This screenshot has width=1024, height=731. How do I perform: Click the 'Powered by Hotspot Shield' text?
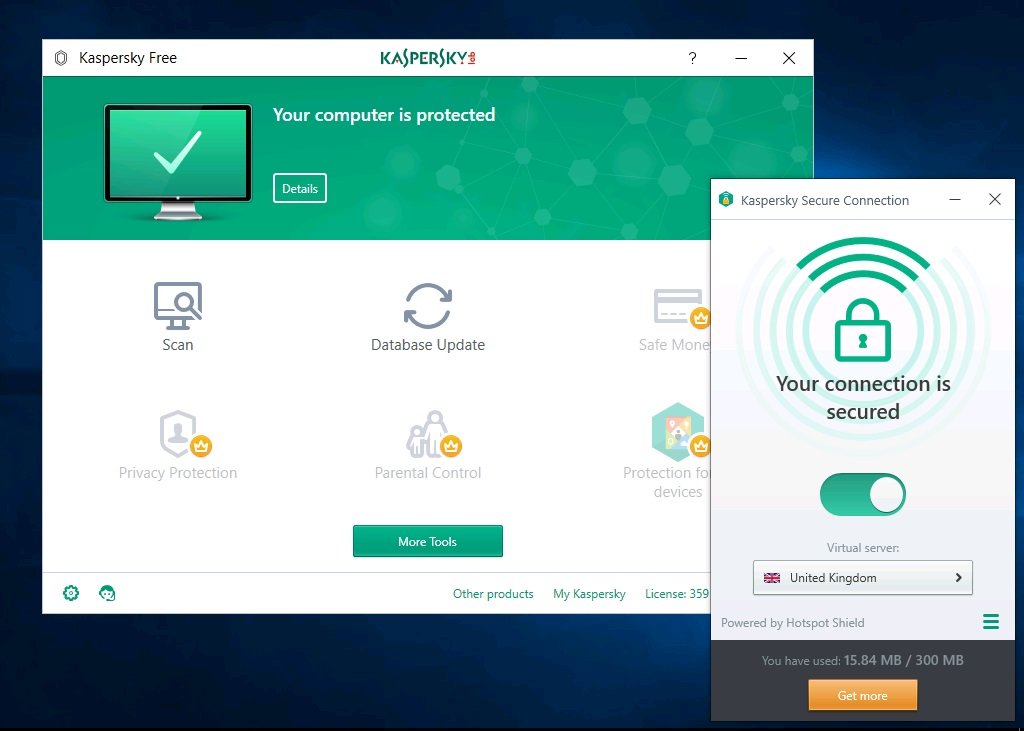(x=792, y=623)
